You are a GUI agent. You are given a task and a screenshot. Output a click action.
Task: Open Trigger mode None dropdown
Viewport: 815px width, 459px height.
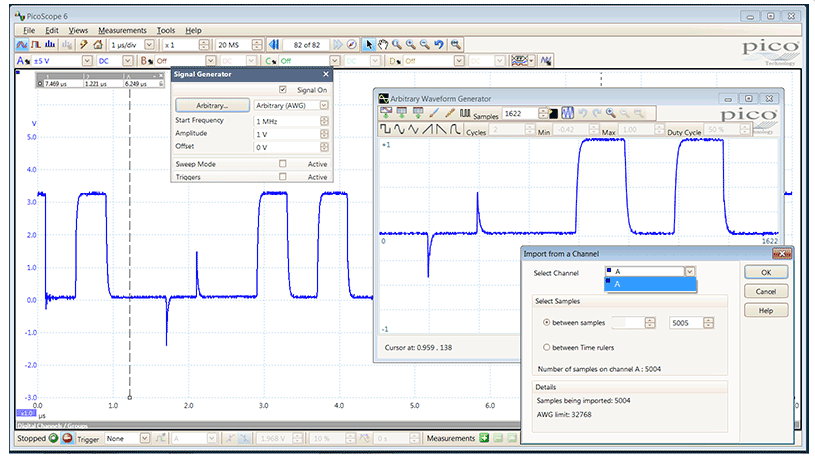(145, 438)
